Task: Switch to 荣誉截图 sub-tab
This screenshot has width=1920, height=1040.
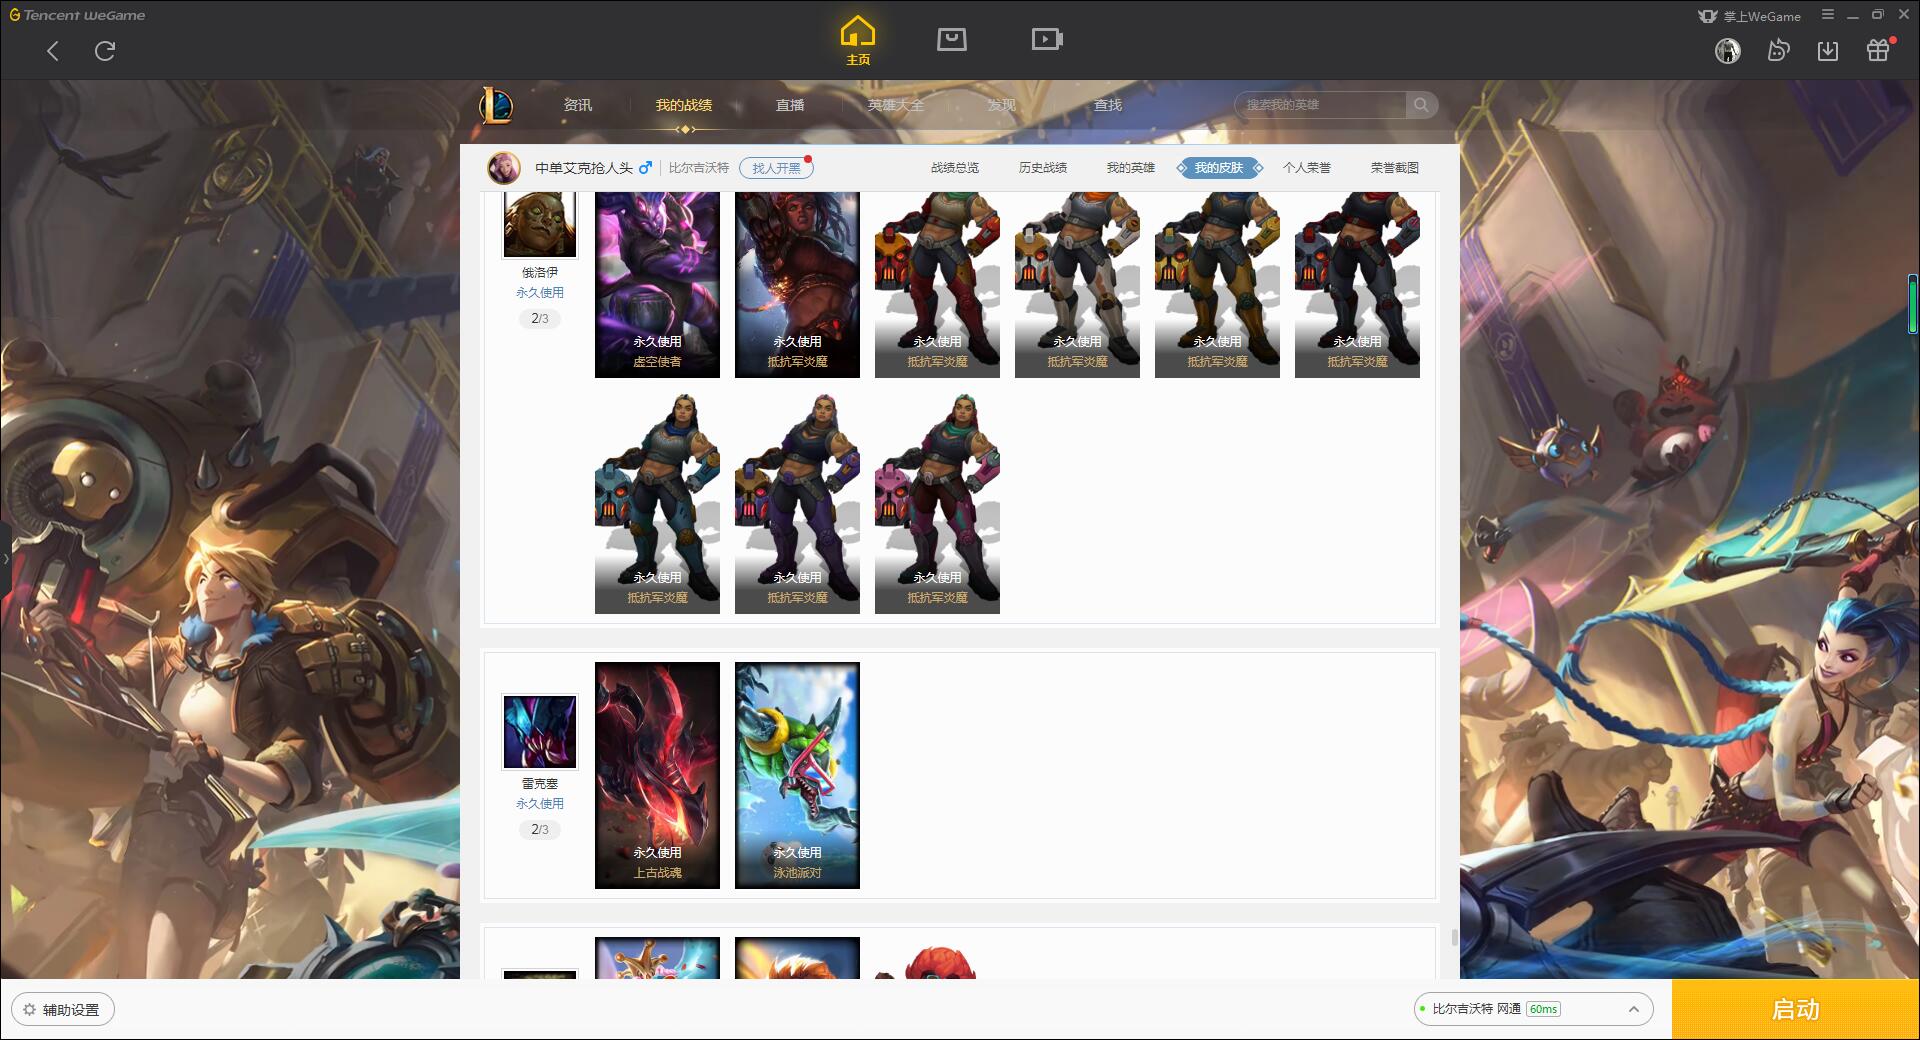Action: coord(1395,168)
